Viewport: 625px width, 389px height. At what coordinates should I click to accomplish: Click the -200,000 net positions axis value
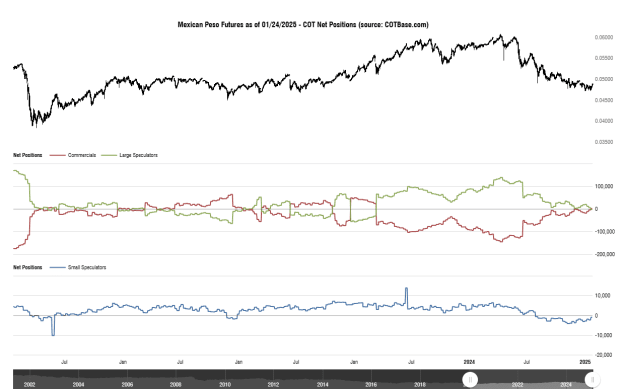(605, 254)
